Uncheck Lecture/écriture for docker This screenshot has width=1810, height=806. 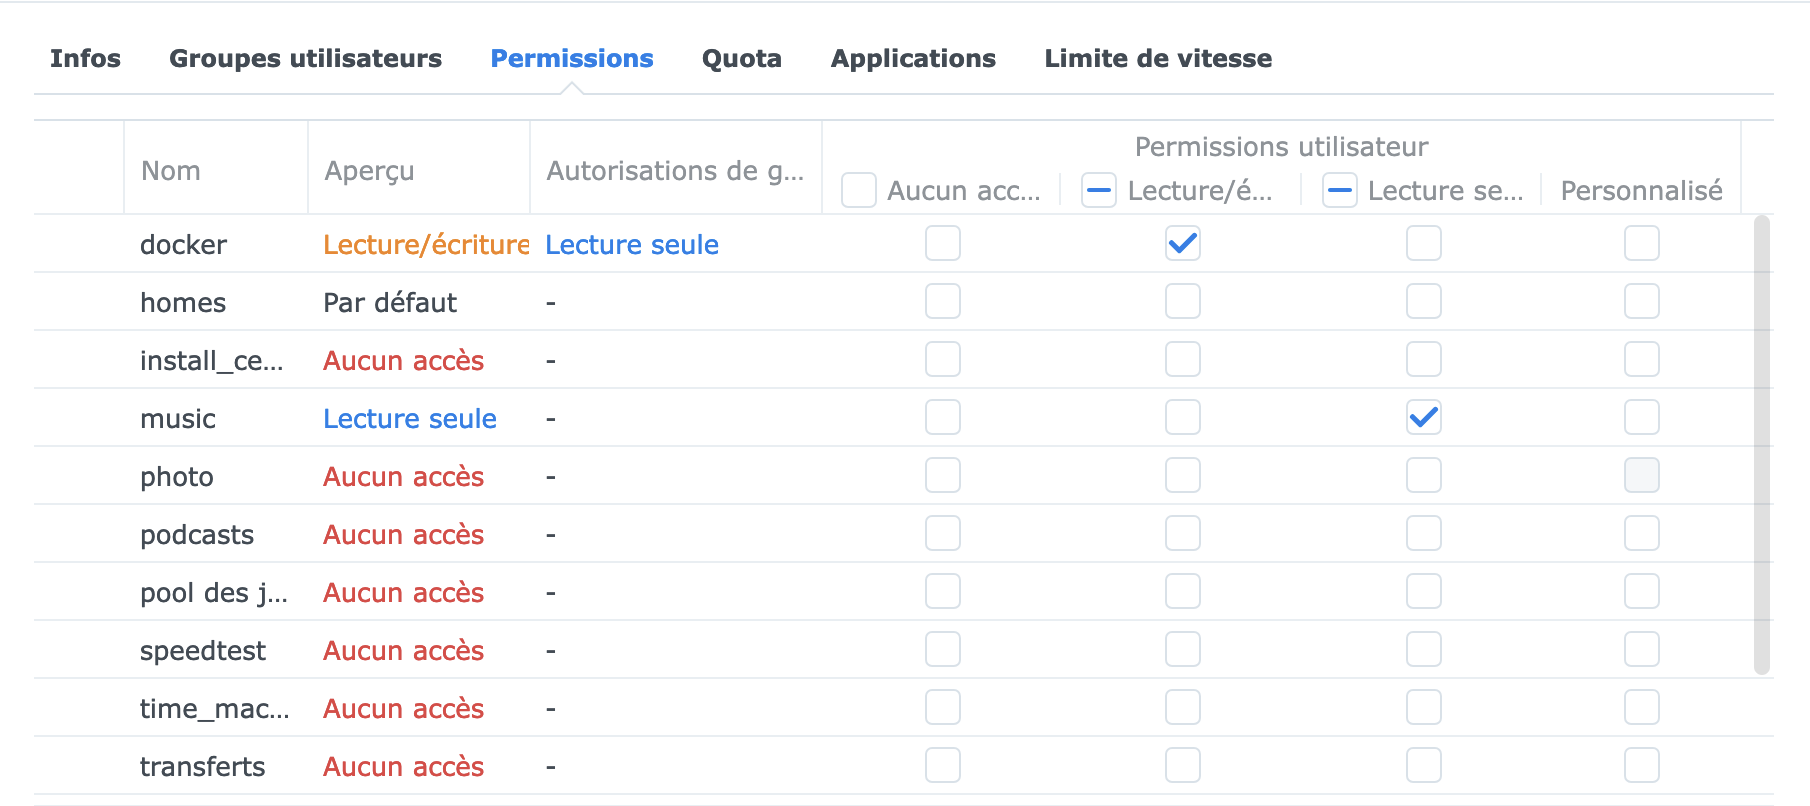click(1183, 243)
